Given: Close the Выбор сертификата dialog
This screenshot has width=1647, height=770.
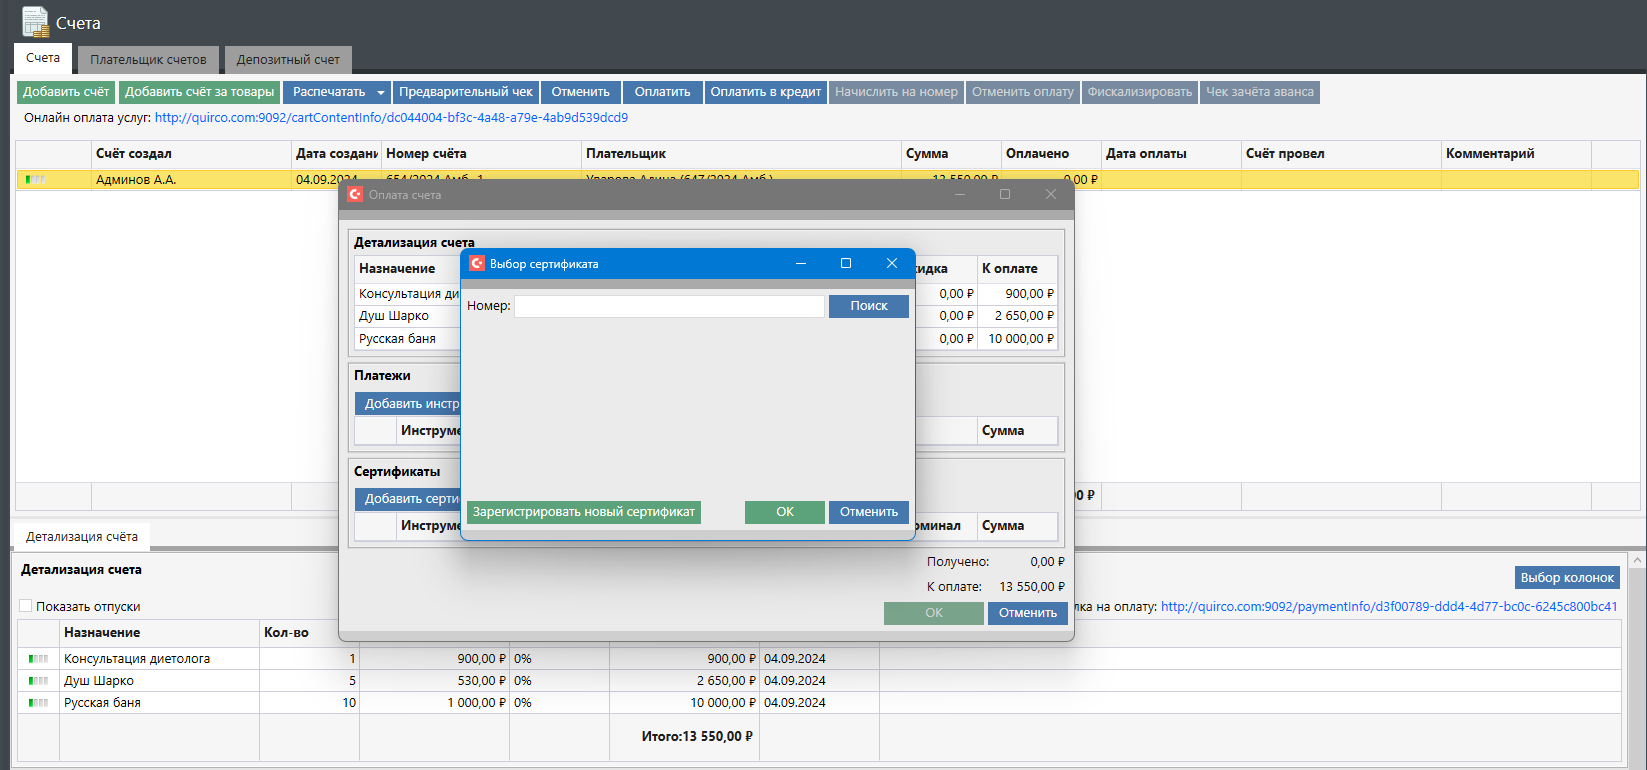Looking at the screenshot, I should [x=892, y=264].
